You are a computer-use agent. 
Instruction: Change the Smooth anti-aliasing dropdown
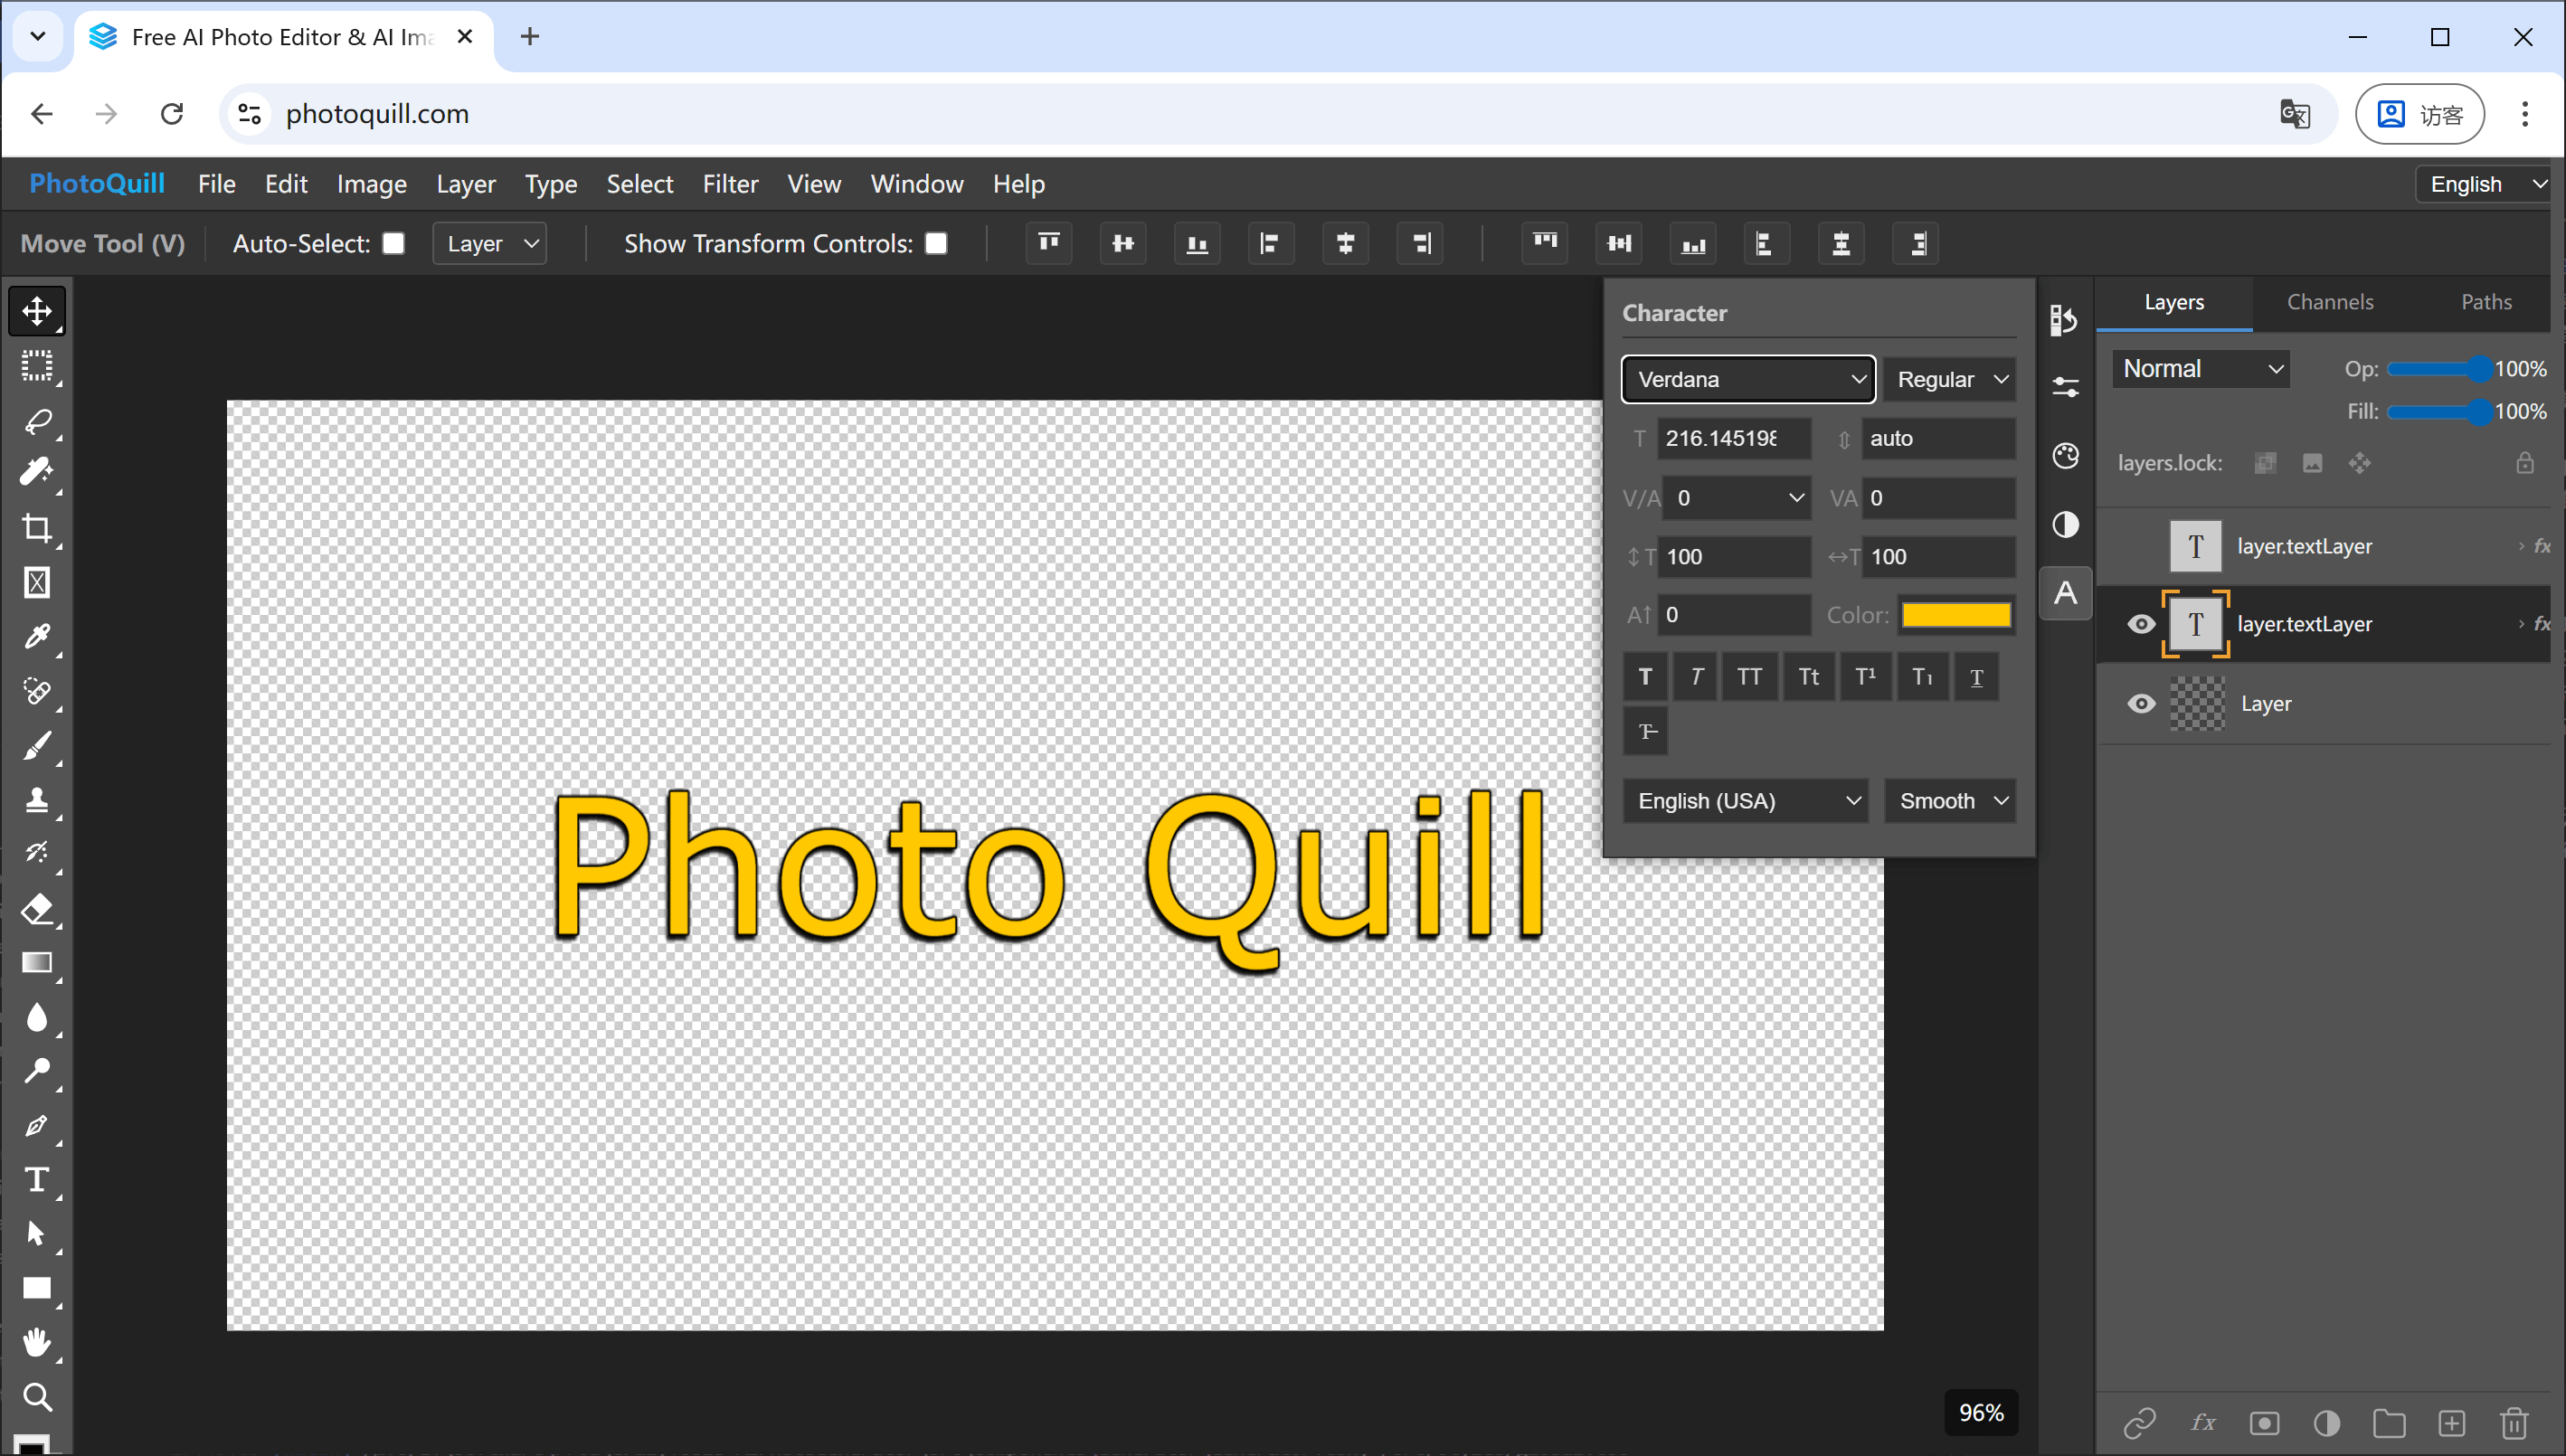point(1949,800)
